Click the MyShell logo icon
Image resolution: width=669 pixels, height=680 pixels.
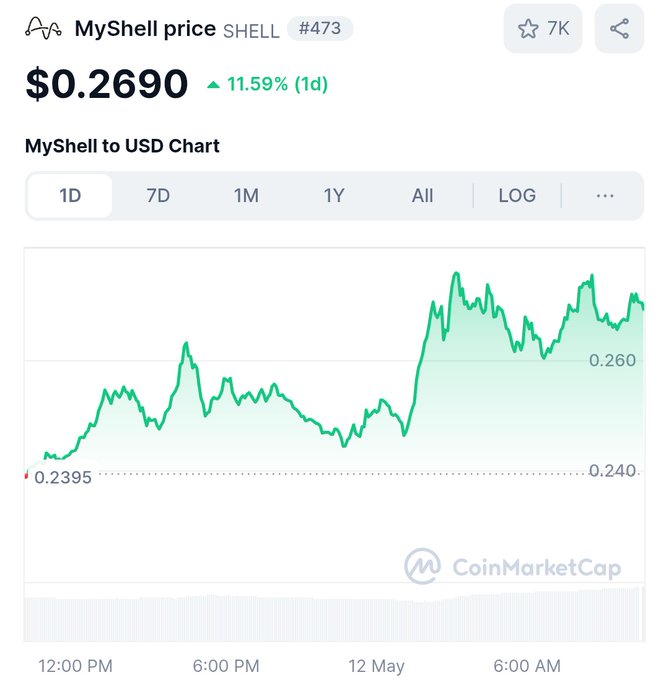click(44, 28)
